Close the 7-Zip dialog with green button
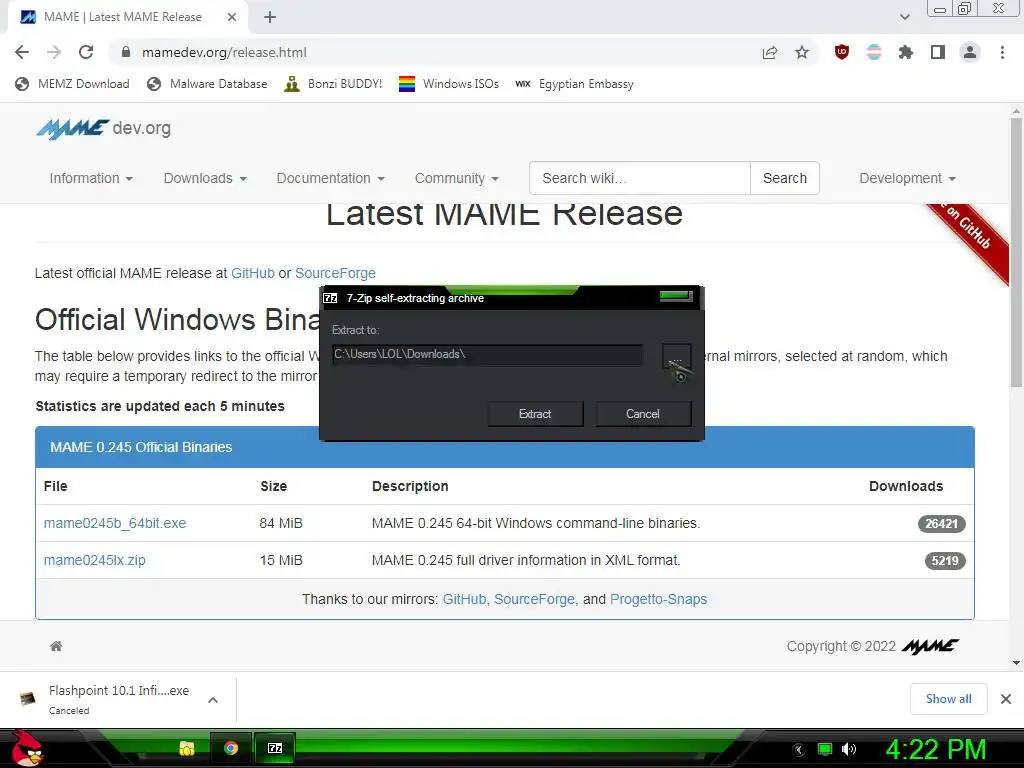The width and height of the screenshot is (1024, 768). point(675,296)
